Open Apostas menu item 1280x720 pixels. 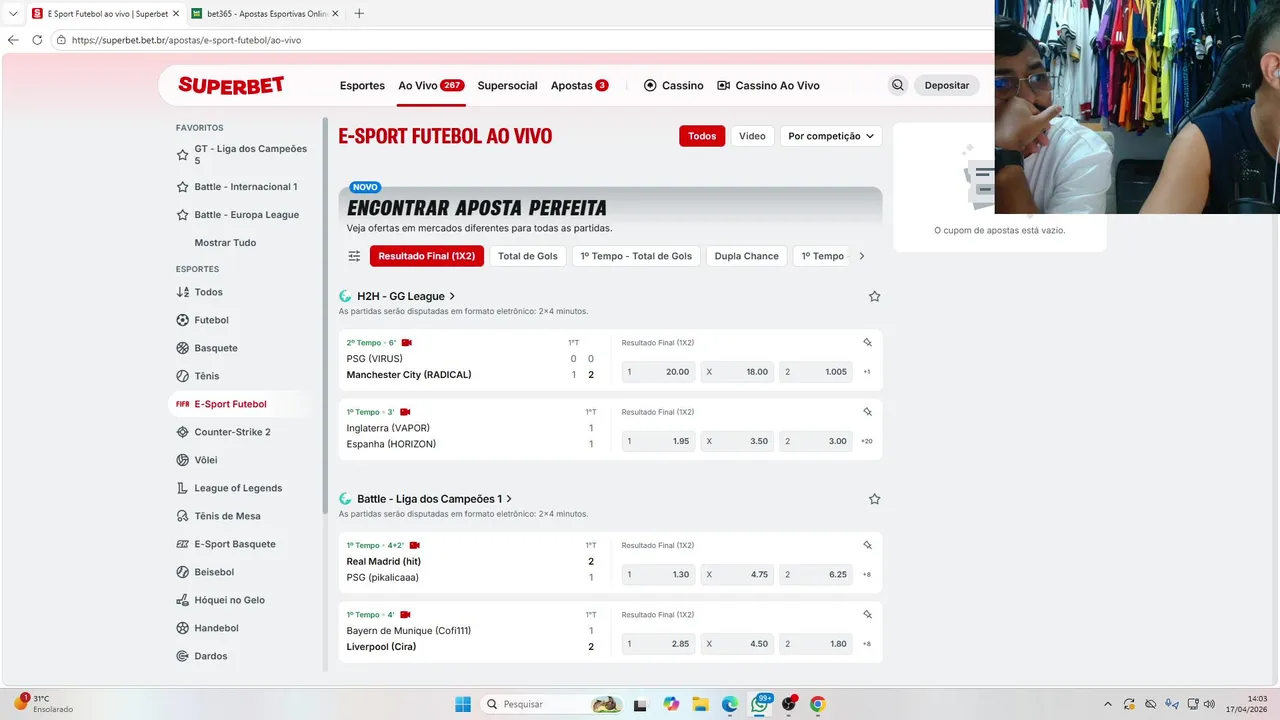click(x=580, y=85)
